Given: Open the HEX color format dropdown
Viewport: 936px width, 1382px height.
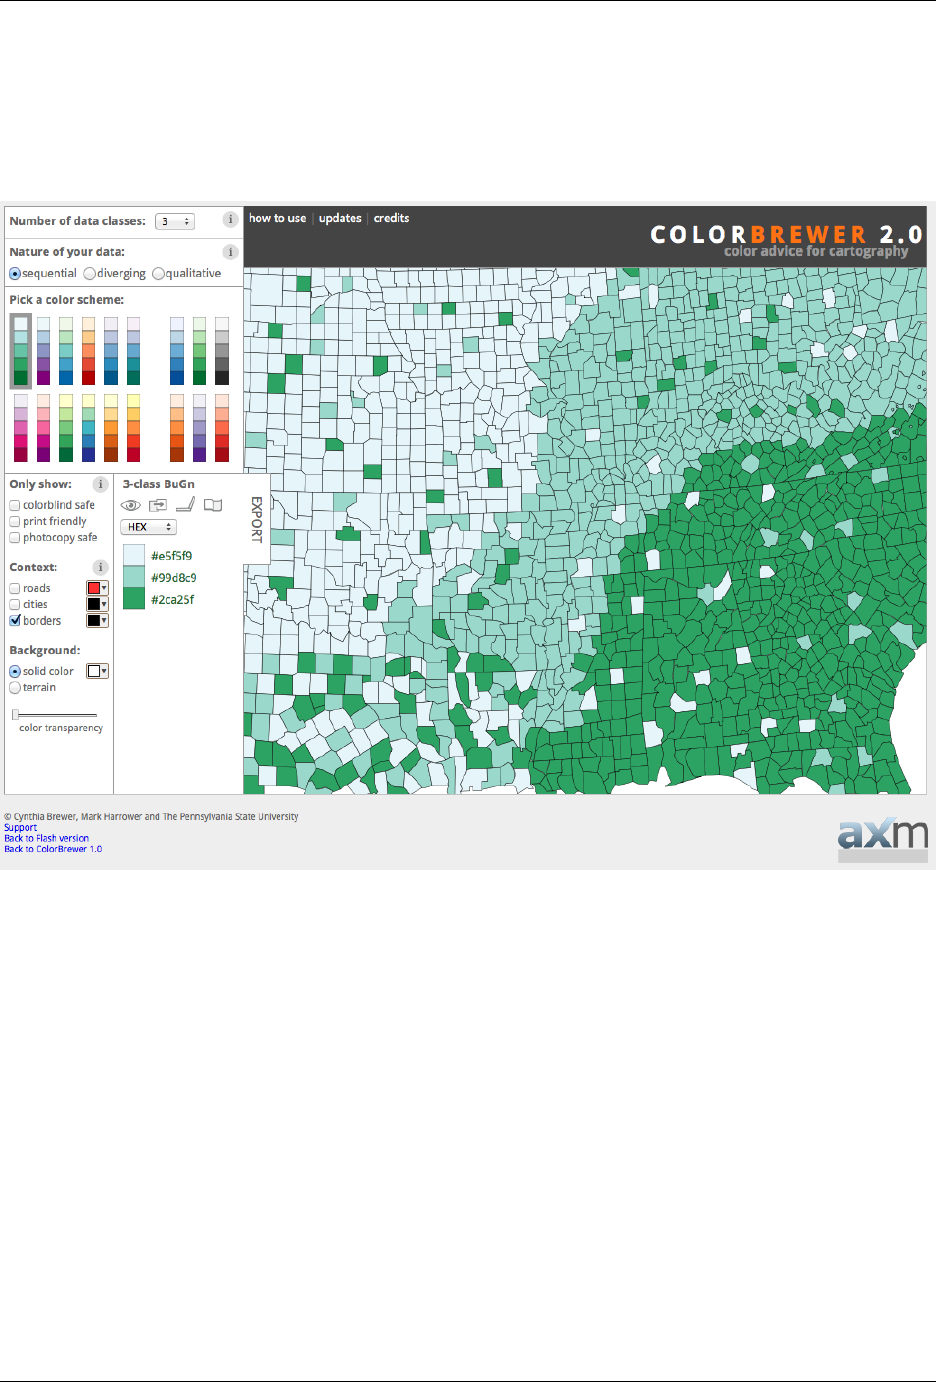Looking at the screenshot, I should [x=148, y=527].
